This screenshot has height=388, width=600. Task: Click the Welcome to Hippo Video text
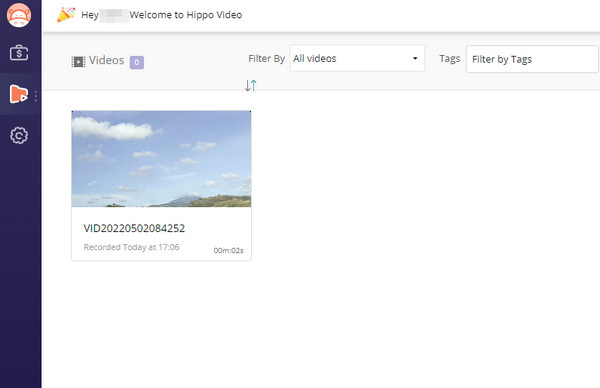click(x=186, y=15)
